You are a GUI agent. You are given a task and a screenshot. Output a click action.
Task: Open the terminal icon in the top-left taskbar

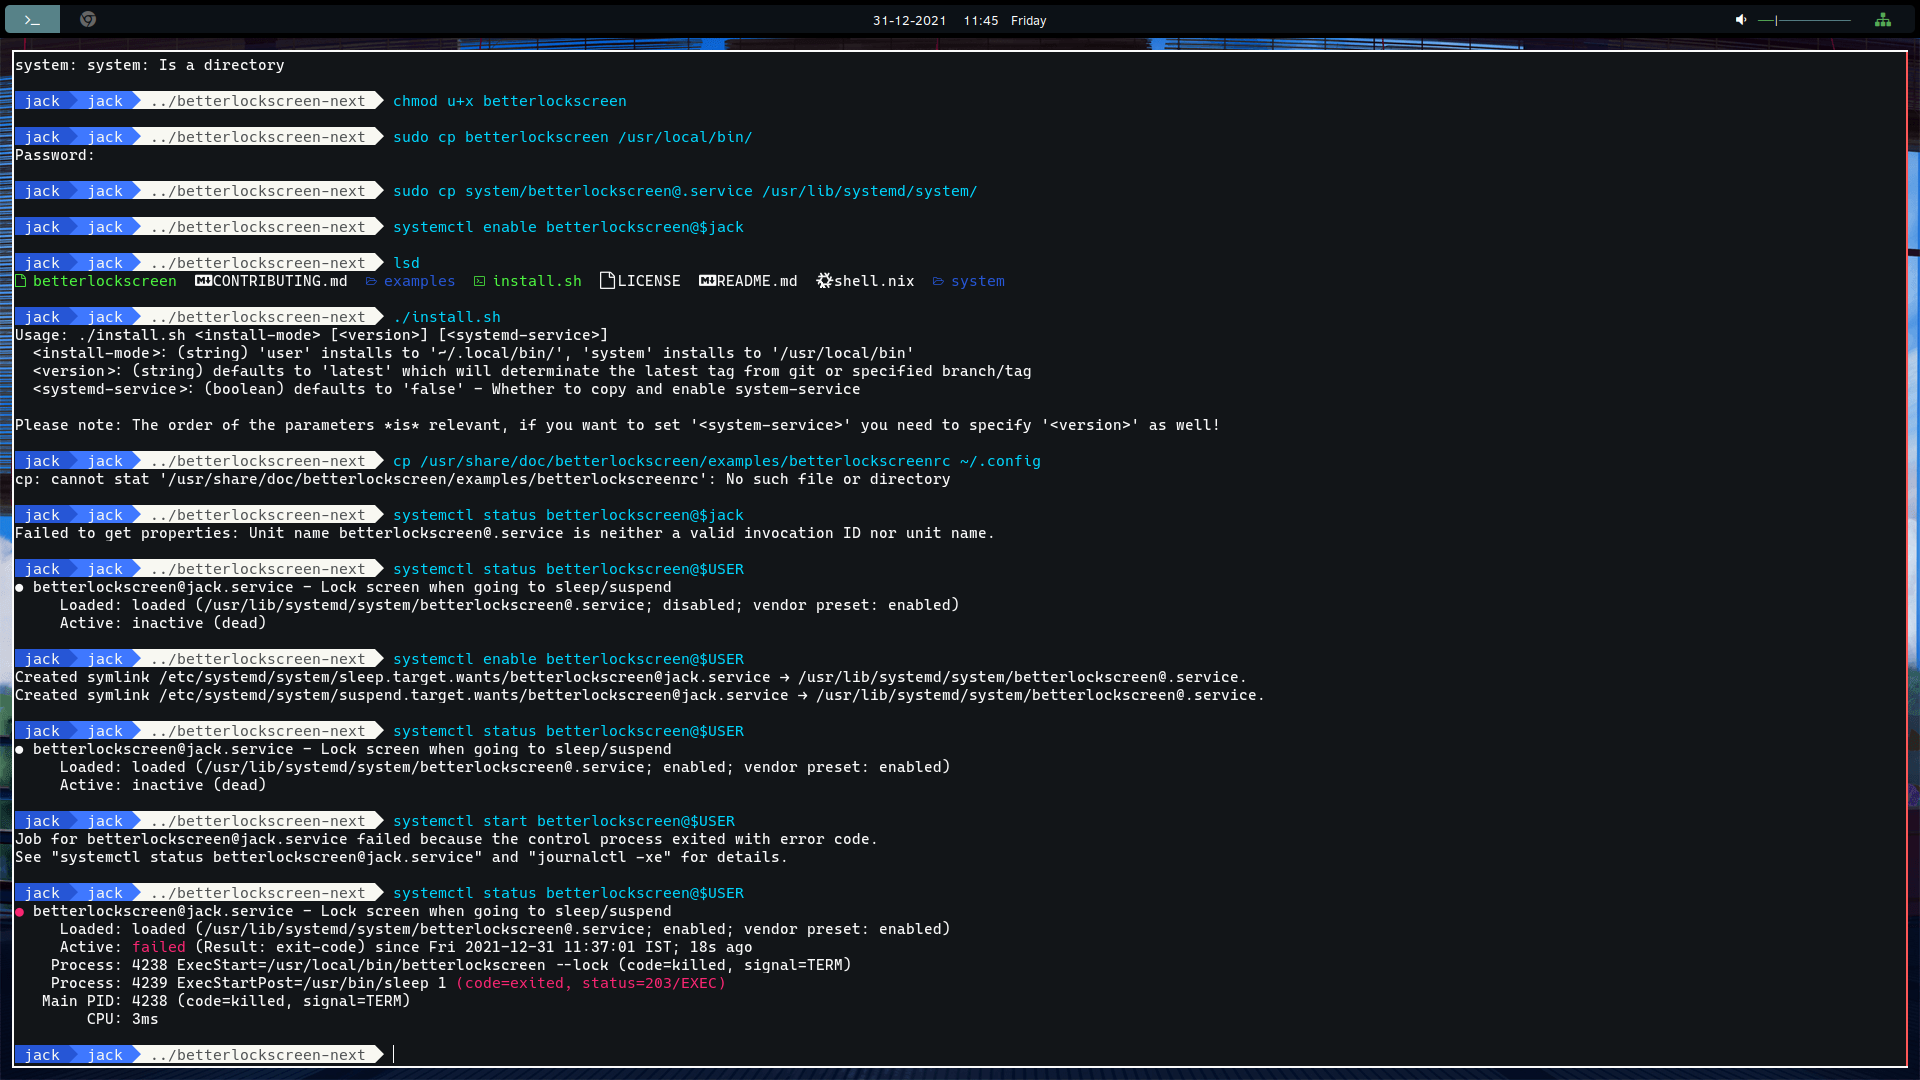point(31,19)
